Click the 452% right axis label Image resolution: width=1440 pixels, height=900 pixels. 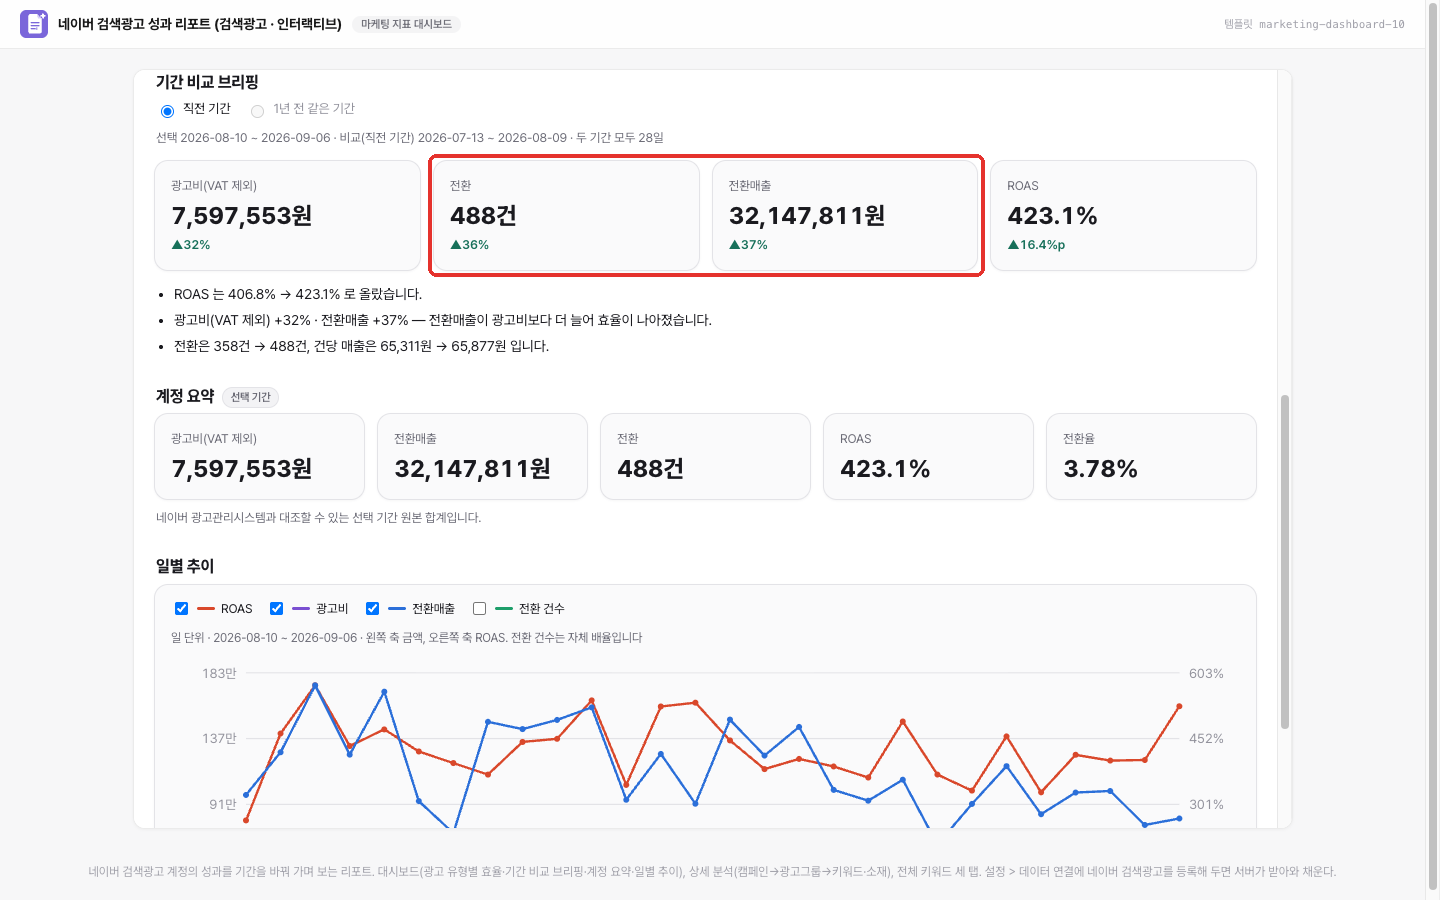coord(1206,739)
